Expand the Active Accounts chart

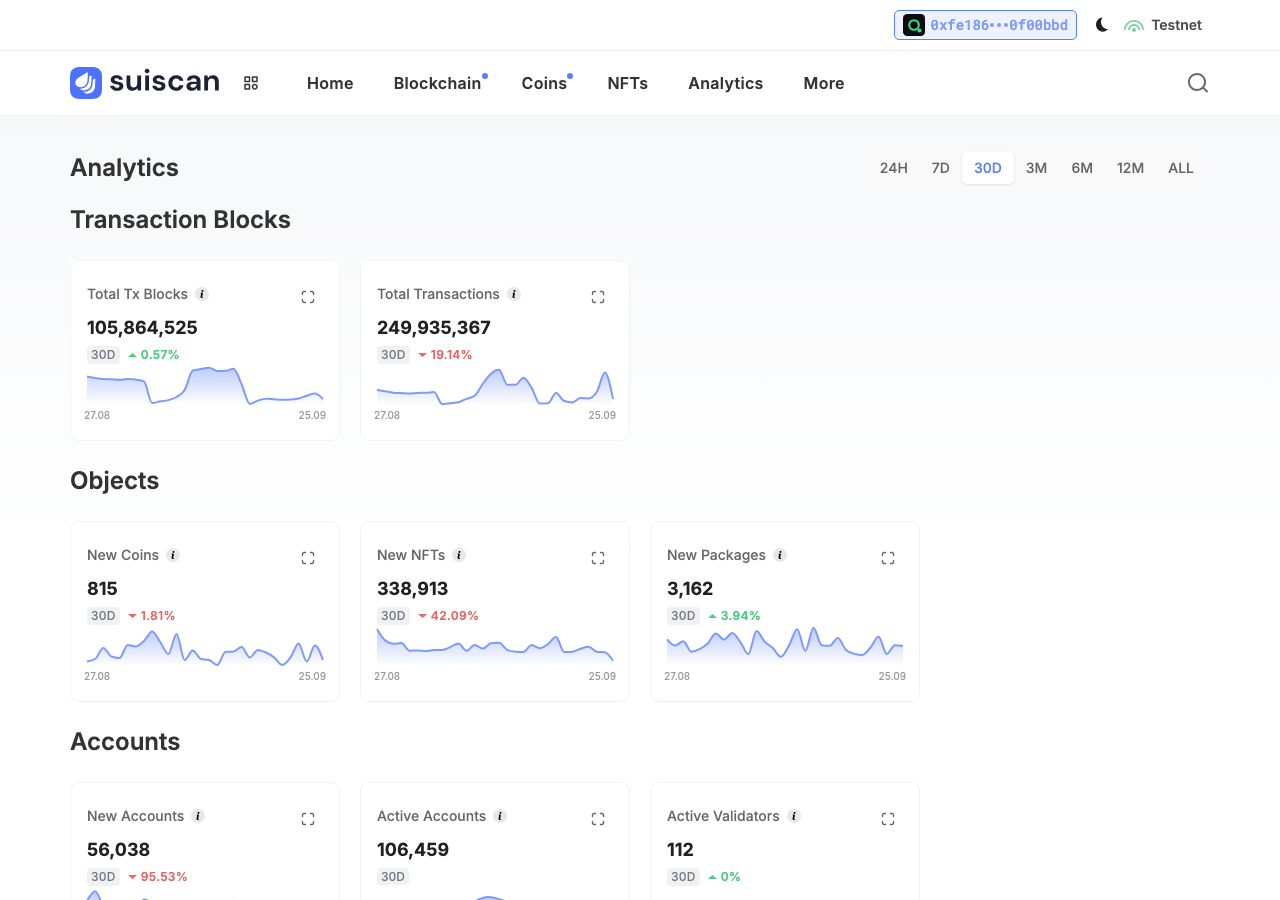[598, 819]
